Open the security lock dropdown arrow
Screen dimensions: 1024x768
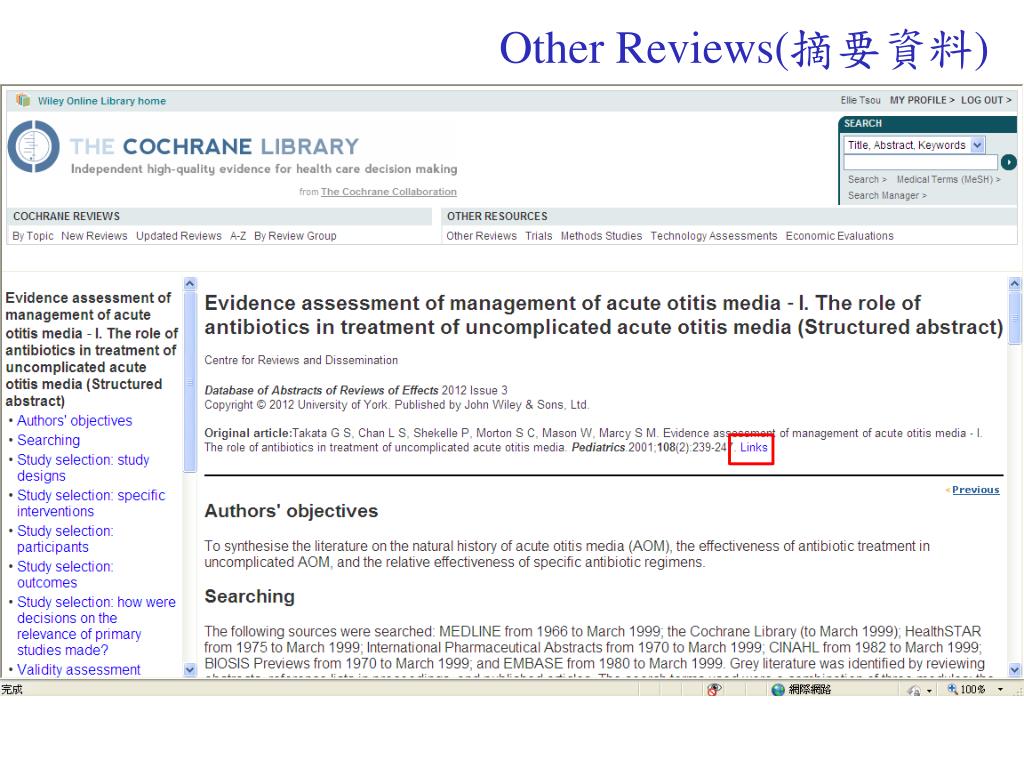click(929, 690)
